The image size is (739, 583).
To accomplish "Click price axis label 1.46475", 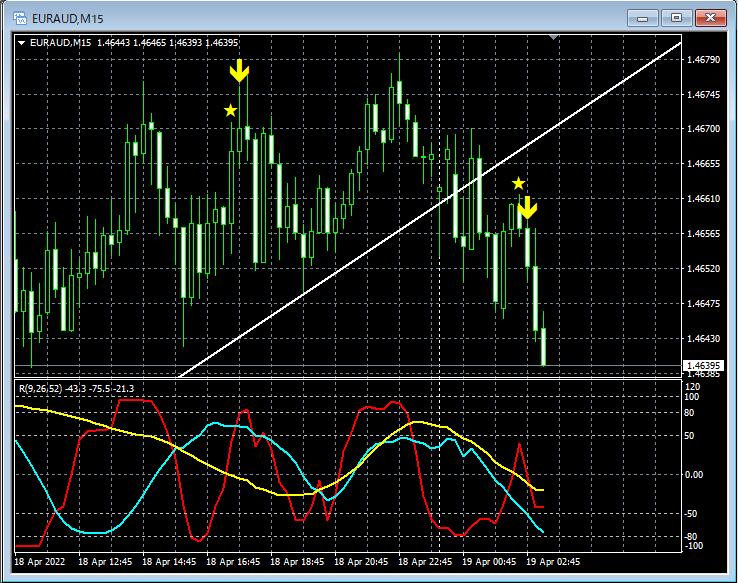I will (704, 304).
